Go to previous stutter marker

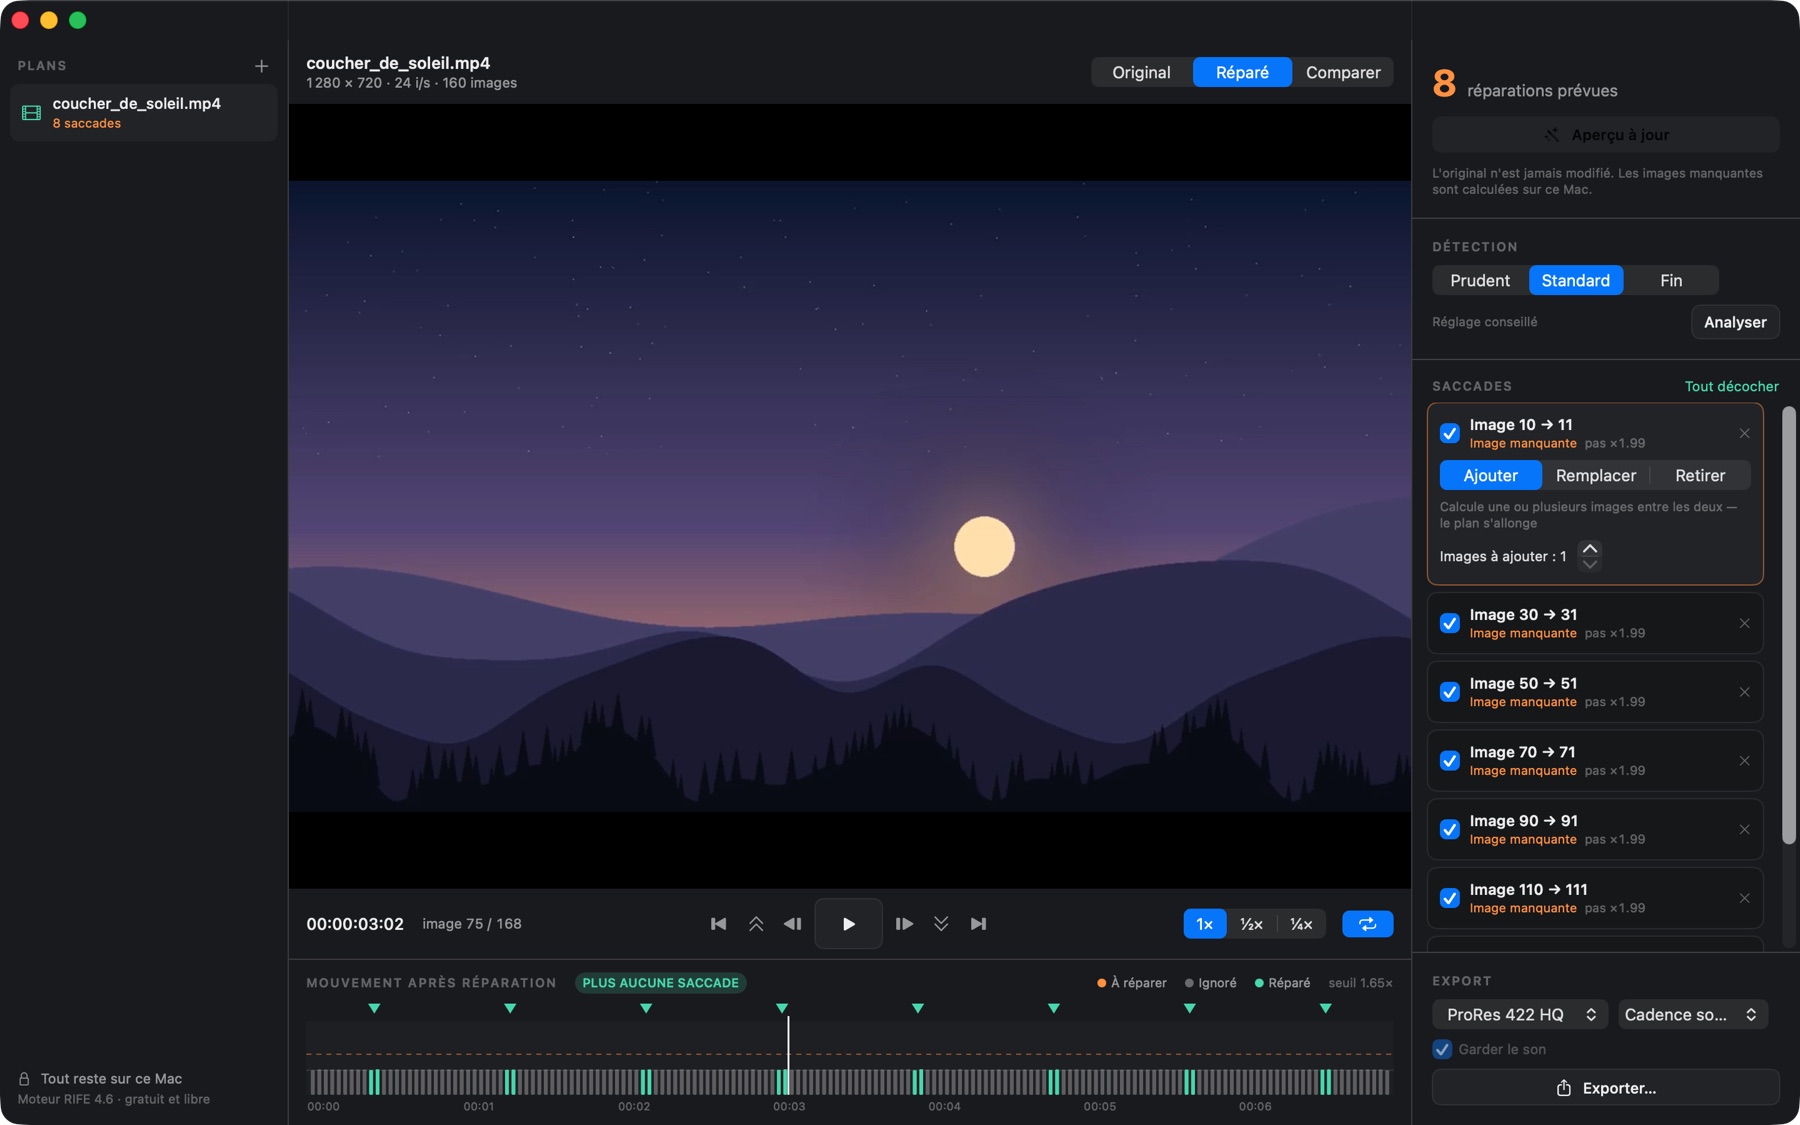coord(756,924)
